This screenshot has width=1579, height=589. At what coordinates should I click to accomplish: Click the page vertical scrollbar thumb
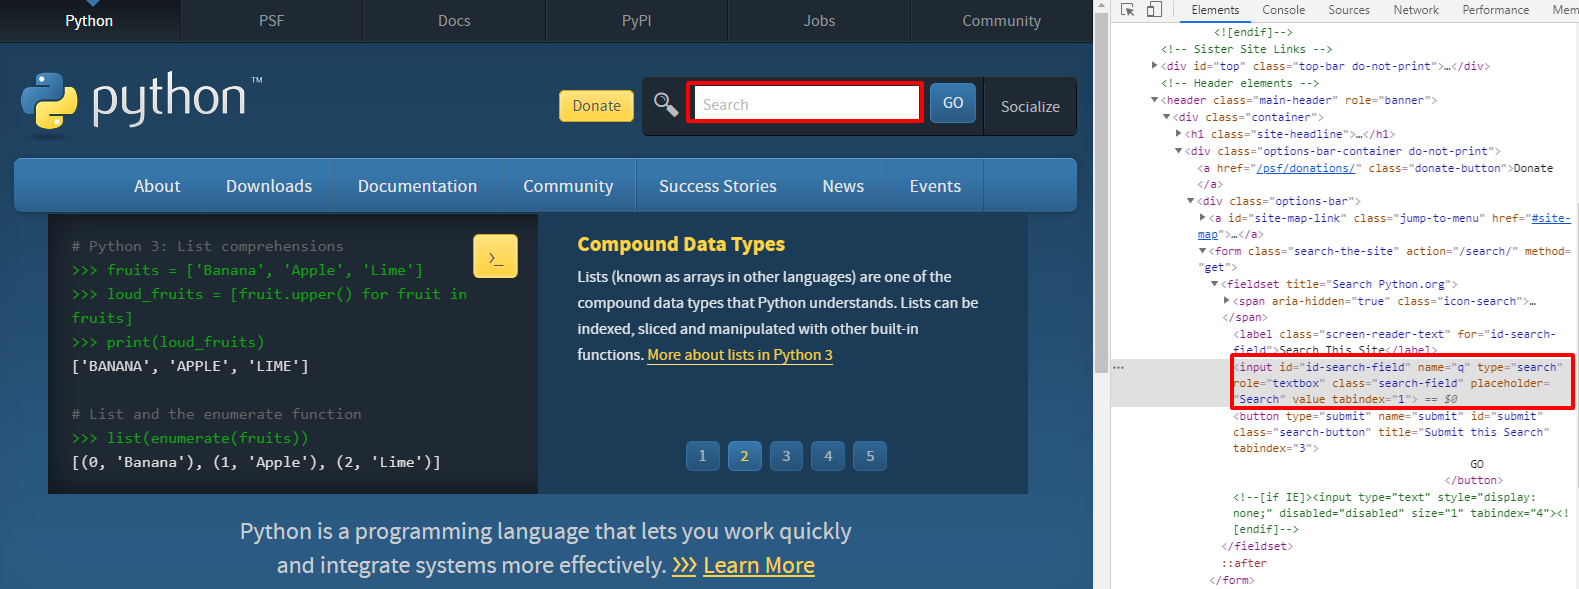[x=1102, y=195]
